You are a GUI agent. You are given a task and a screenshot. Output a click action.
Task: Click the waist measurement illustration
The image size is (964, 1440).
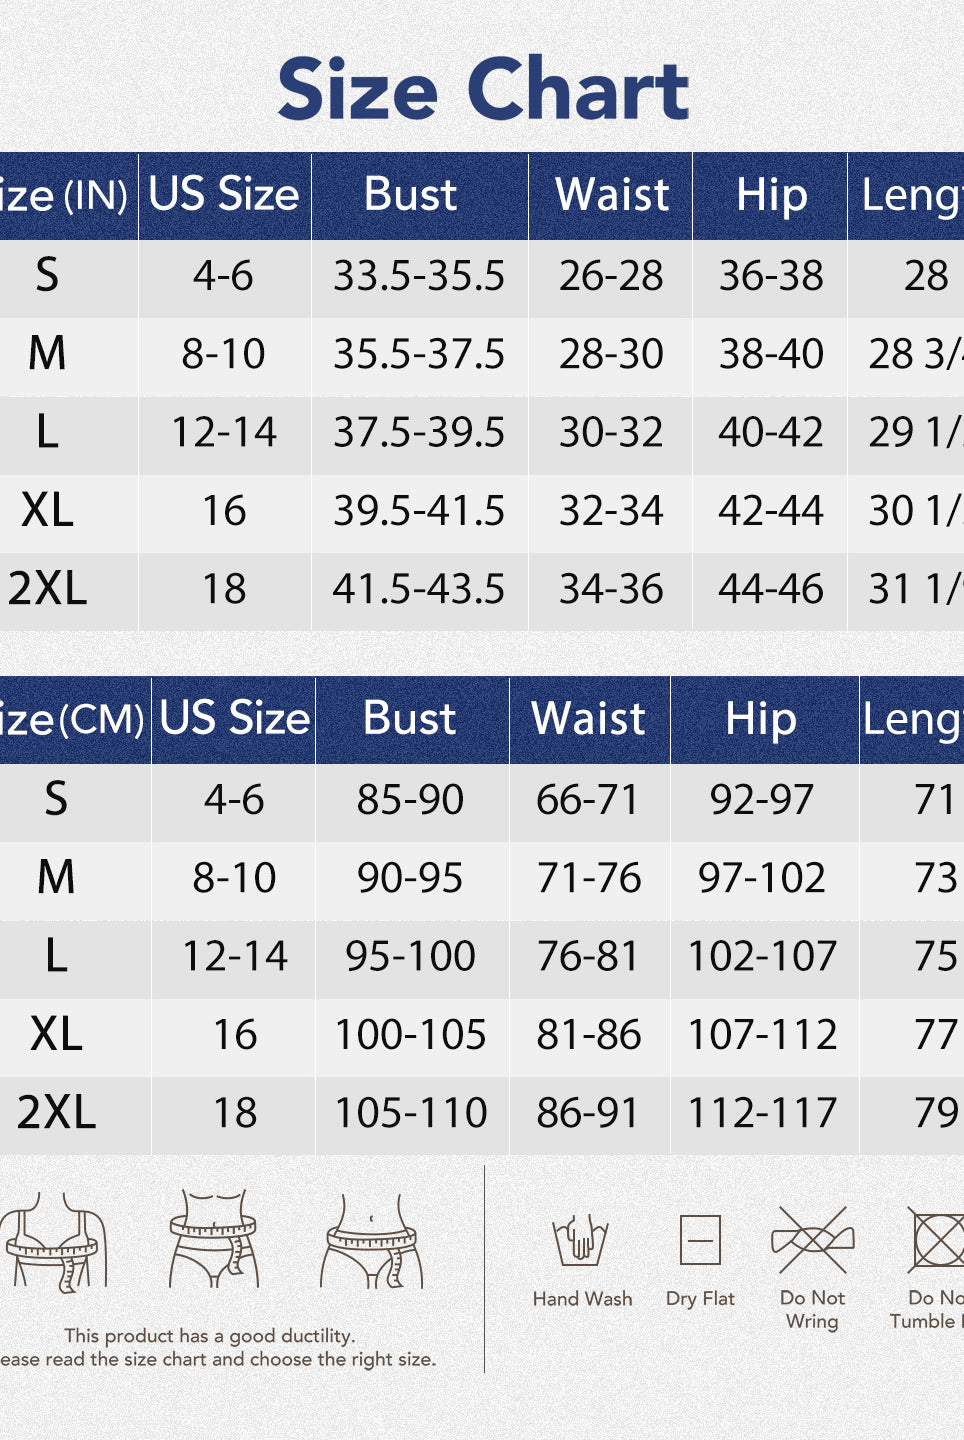(x=213, y=1238)
